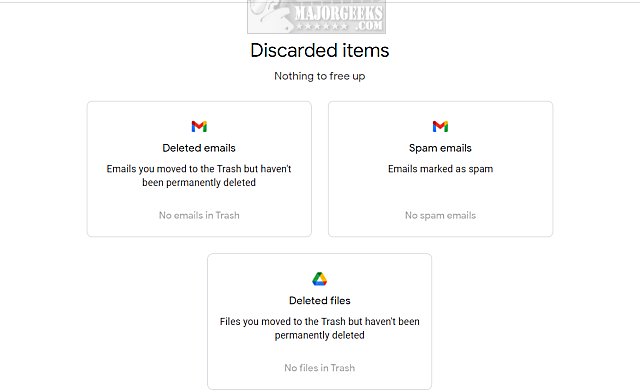Click the 'Nothing to free up' subtitle
The height and width of the screenshot is (392, 640).
coord(320,76)
